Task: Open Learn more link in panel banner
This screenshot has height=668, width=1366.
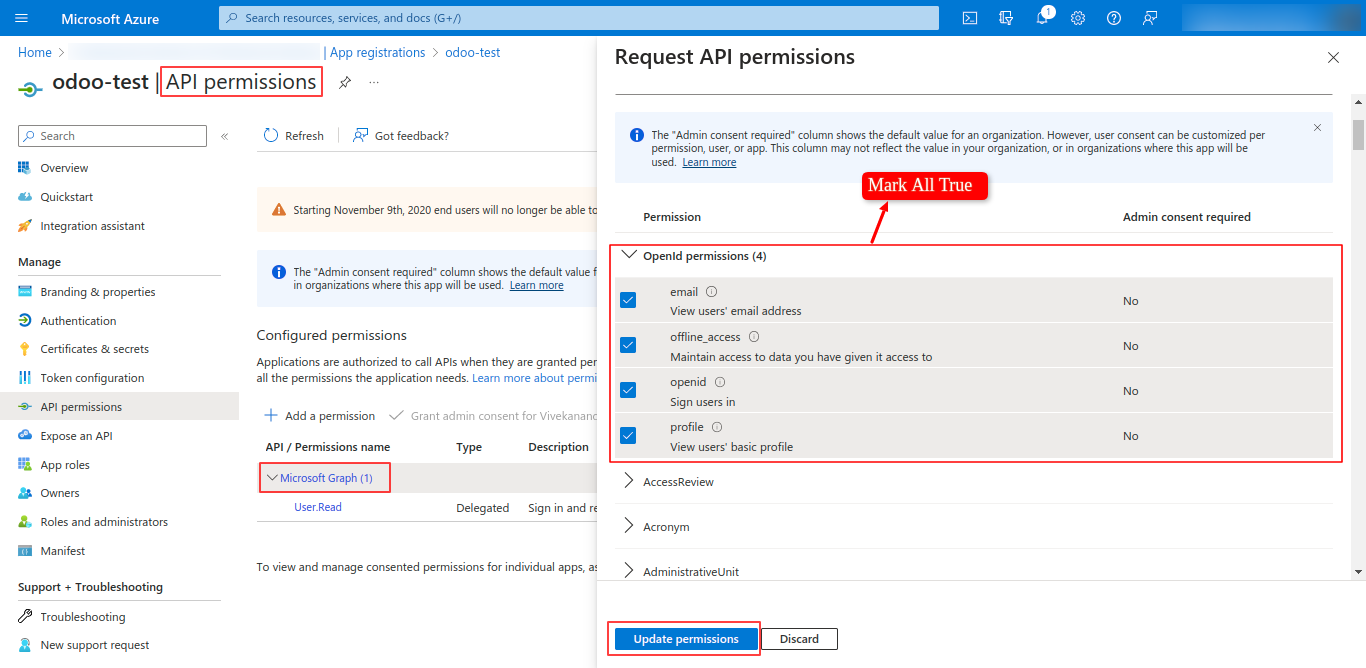Action: coord(709,162)
